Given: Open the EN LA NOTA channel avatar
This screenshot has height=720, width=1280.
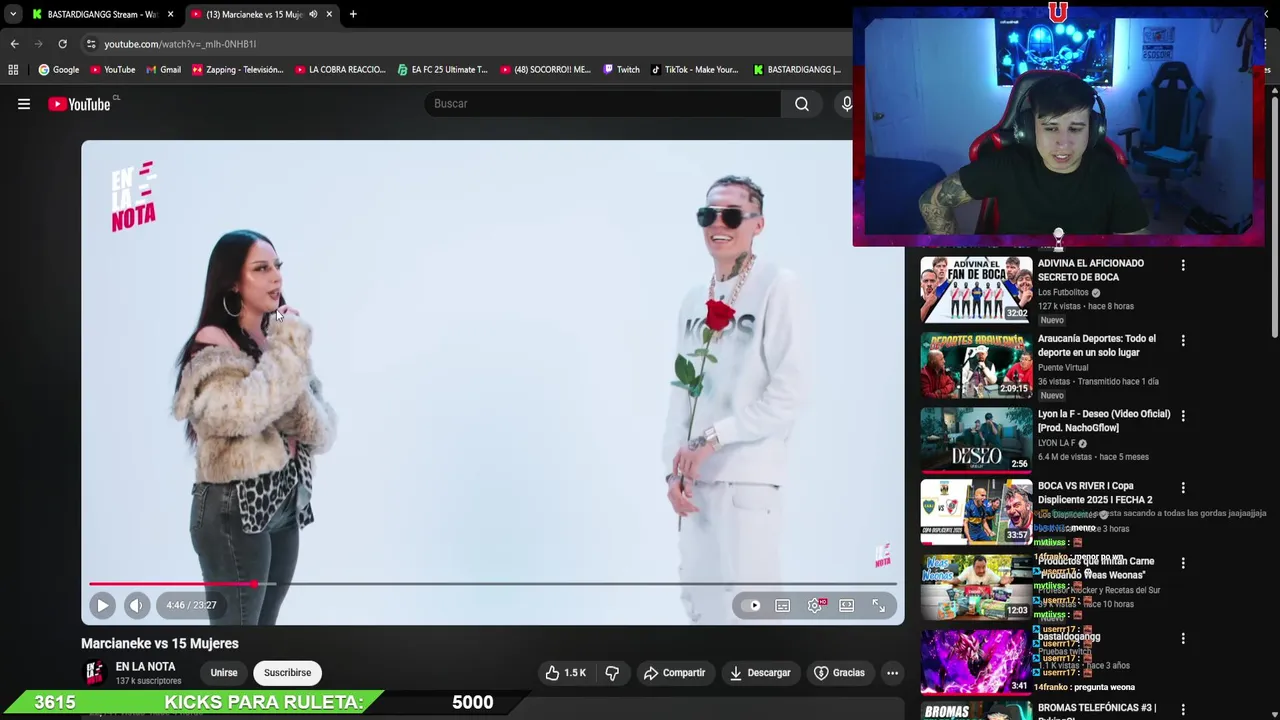Looking at the screenshot, I should [94, 673].
